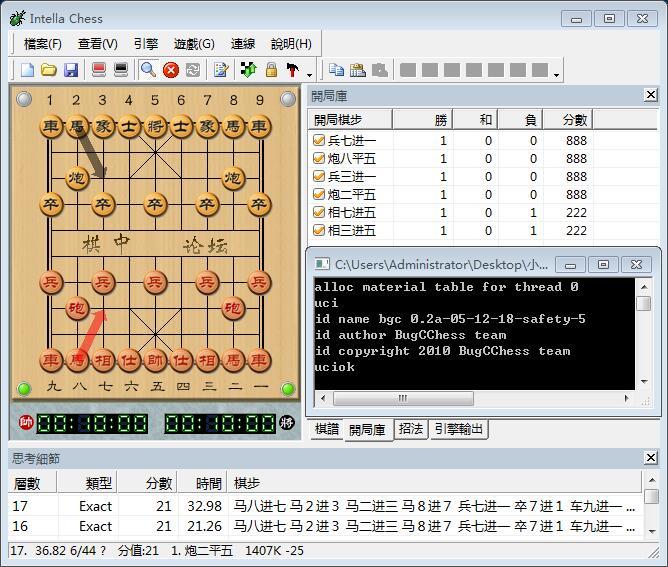
Task: Toggle the checkbox for 炮八平五
Action: pos(319,158)
